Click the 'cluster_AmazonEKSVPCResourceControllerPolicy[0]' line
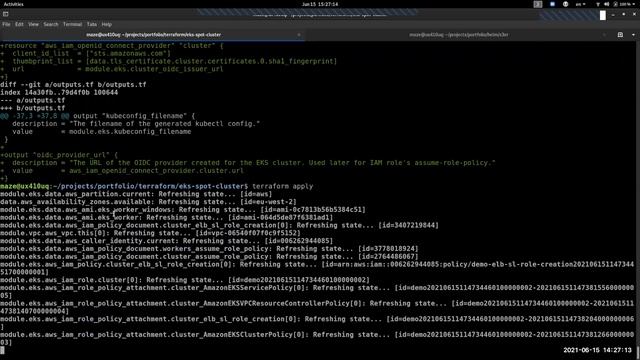This screenshot has height=360, width=640. tap(317, 307)
